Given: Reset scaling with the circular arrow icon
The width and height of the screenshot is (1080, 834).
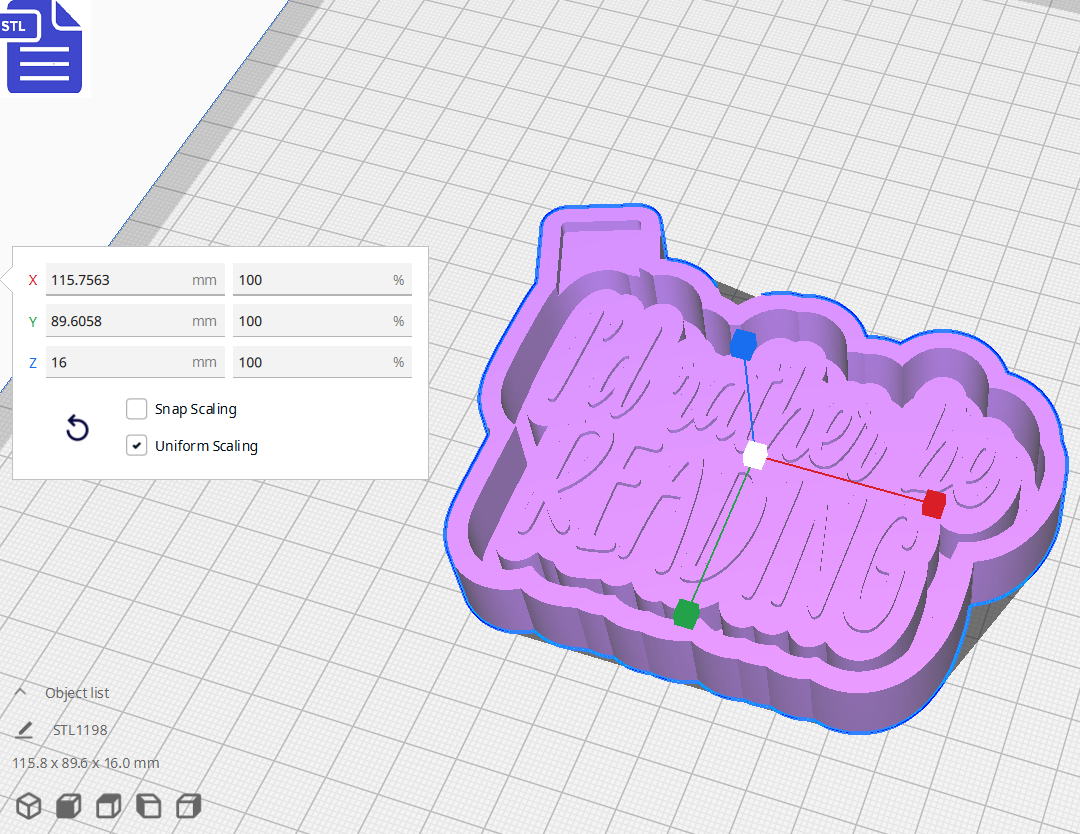Looking at the screenshot, I should [x=77, y=427].
